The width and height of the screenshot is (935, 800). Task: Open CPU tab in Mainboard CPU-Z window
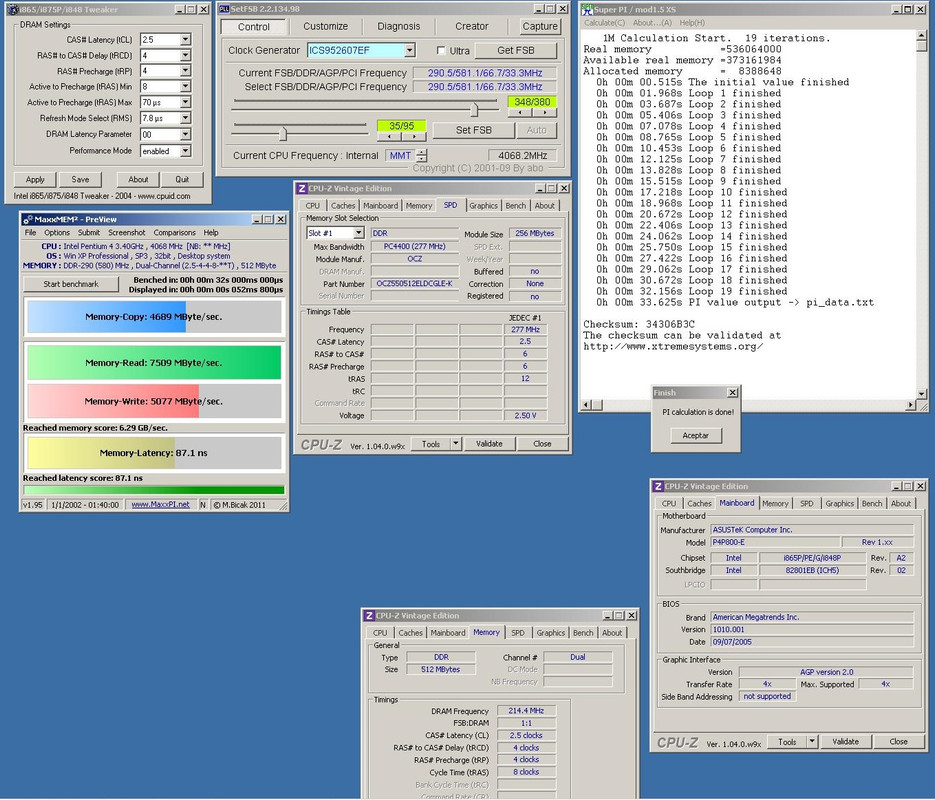[669, 504]
